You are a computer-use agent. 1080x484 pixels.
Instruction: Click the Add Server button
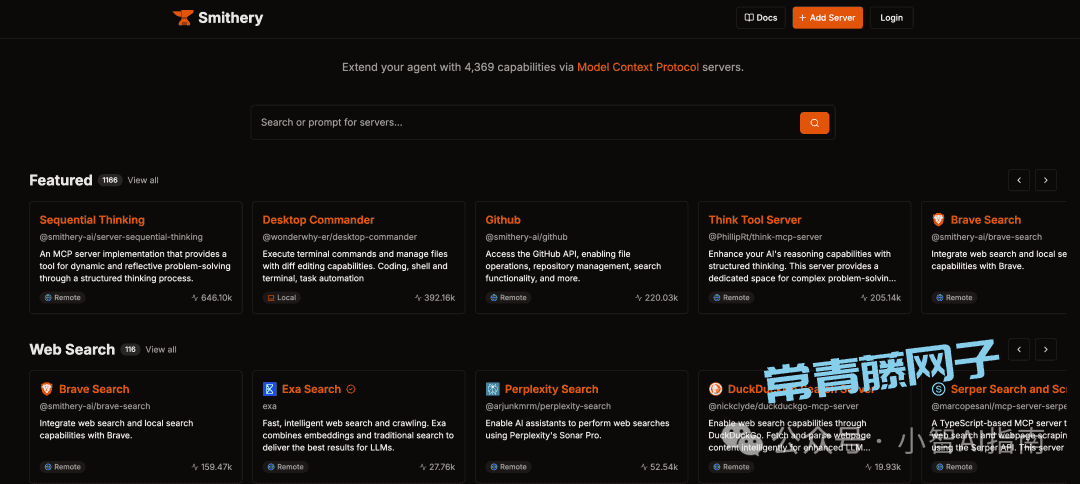coord(827,18)
